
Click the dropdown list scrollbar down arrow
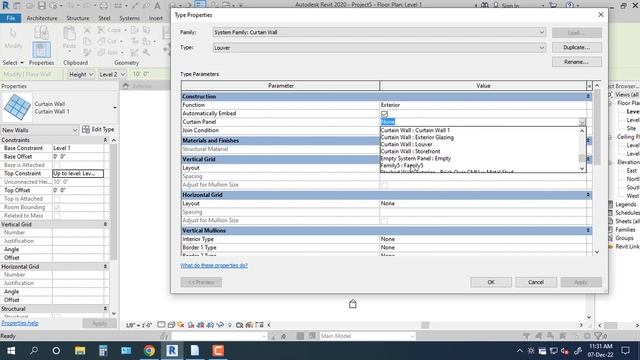click(x=582, y=168)
